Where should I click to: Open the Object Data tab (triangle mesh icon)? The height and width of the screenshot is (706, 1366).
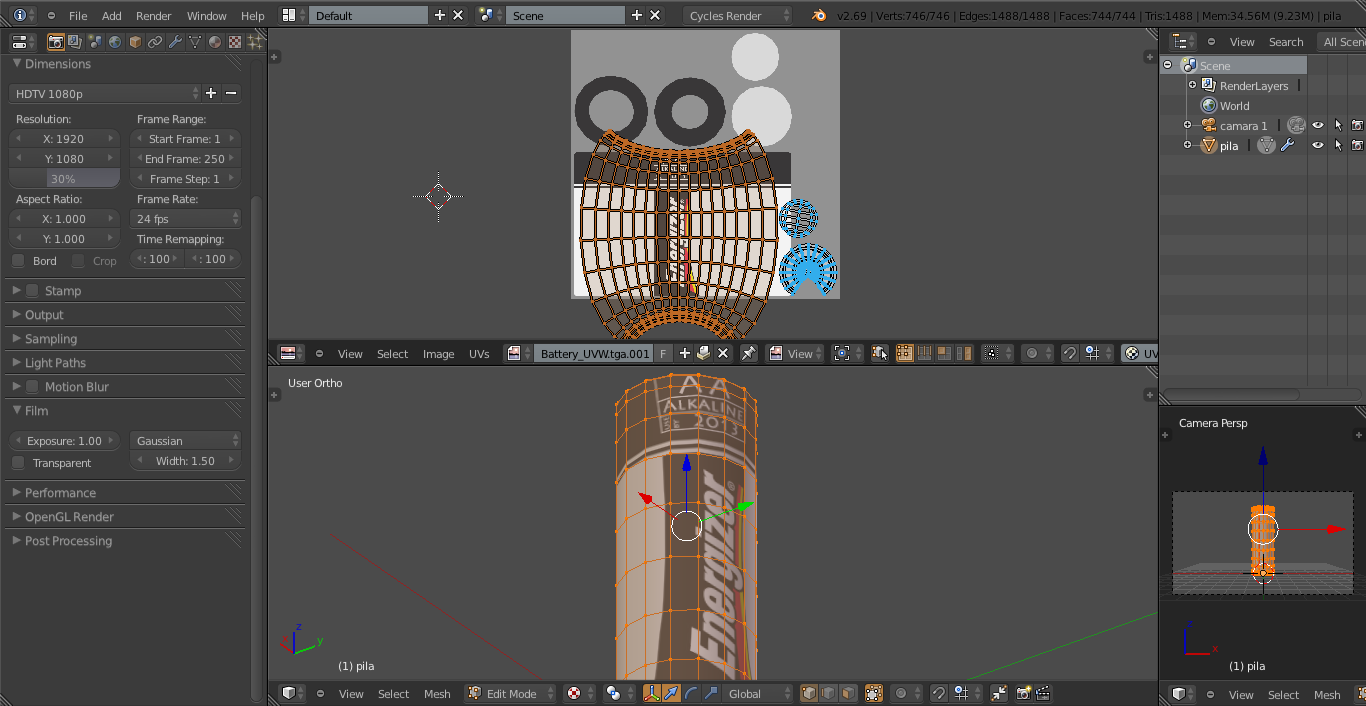tap(195, 42)
